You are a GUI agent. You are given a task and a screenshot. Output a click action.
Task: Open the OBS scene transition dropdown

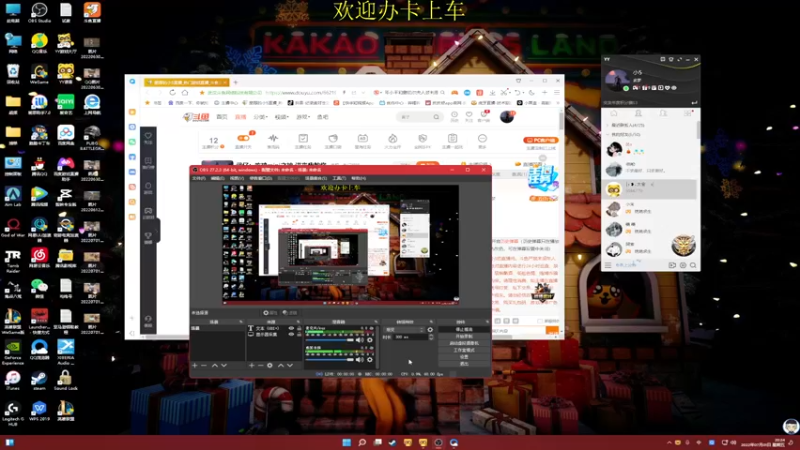[x=404, y=330]
